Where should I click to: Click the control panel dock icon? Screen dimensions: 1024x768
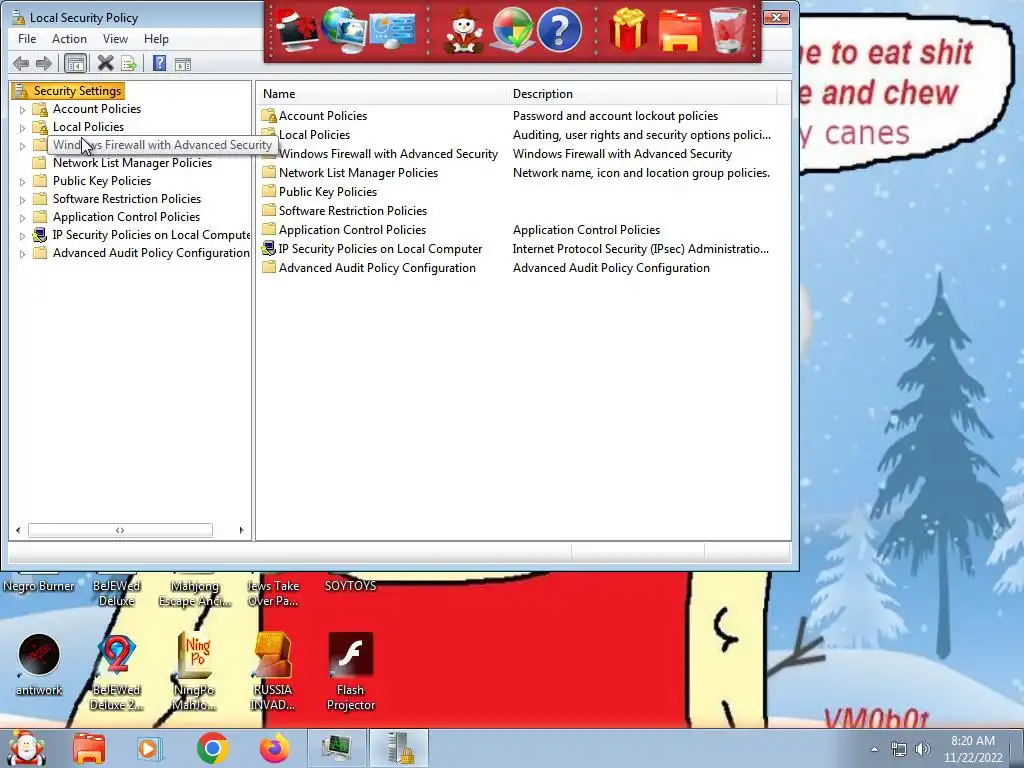392,30
